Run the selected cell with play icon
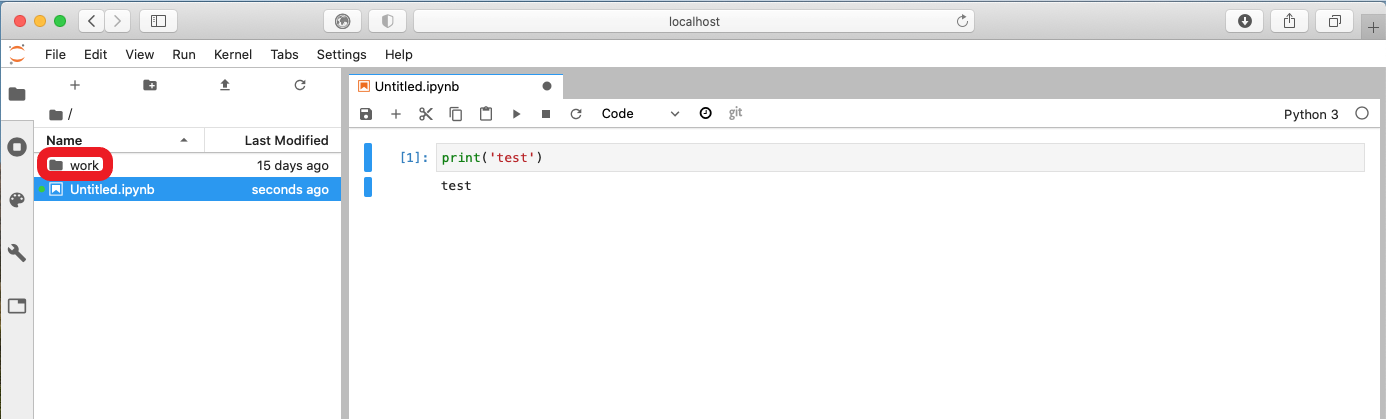 coord(516,114)
